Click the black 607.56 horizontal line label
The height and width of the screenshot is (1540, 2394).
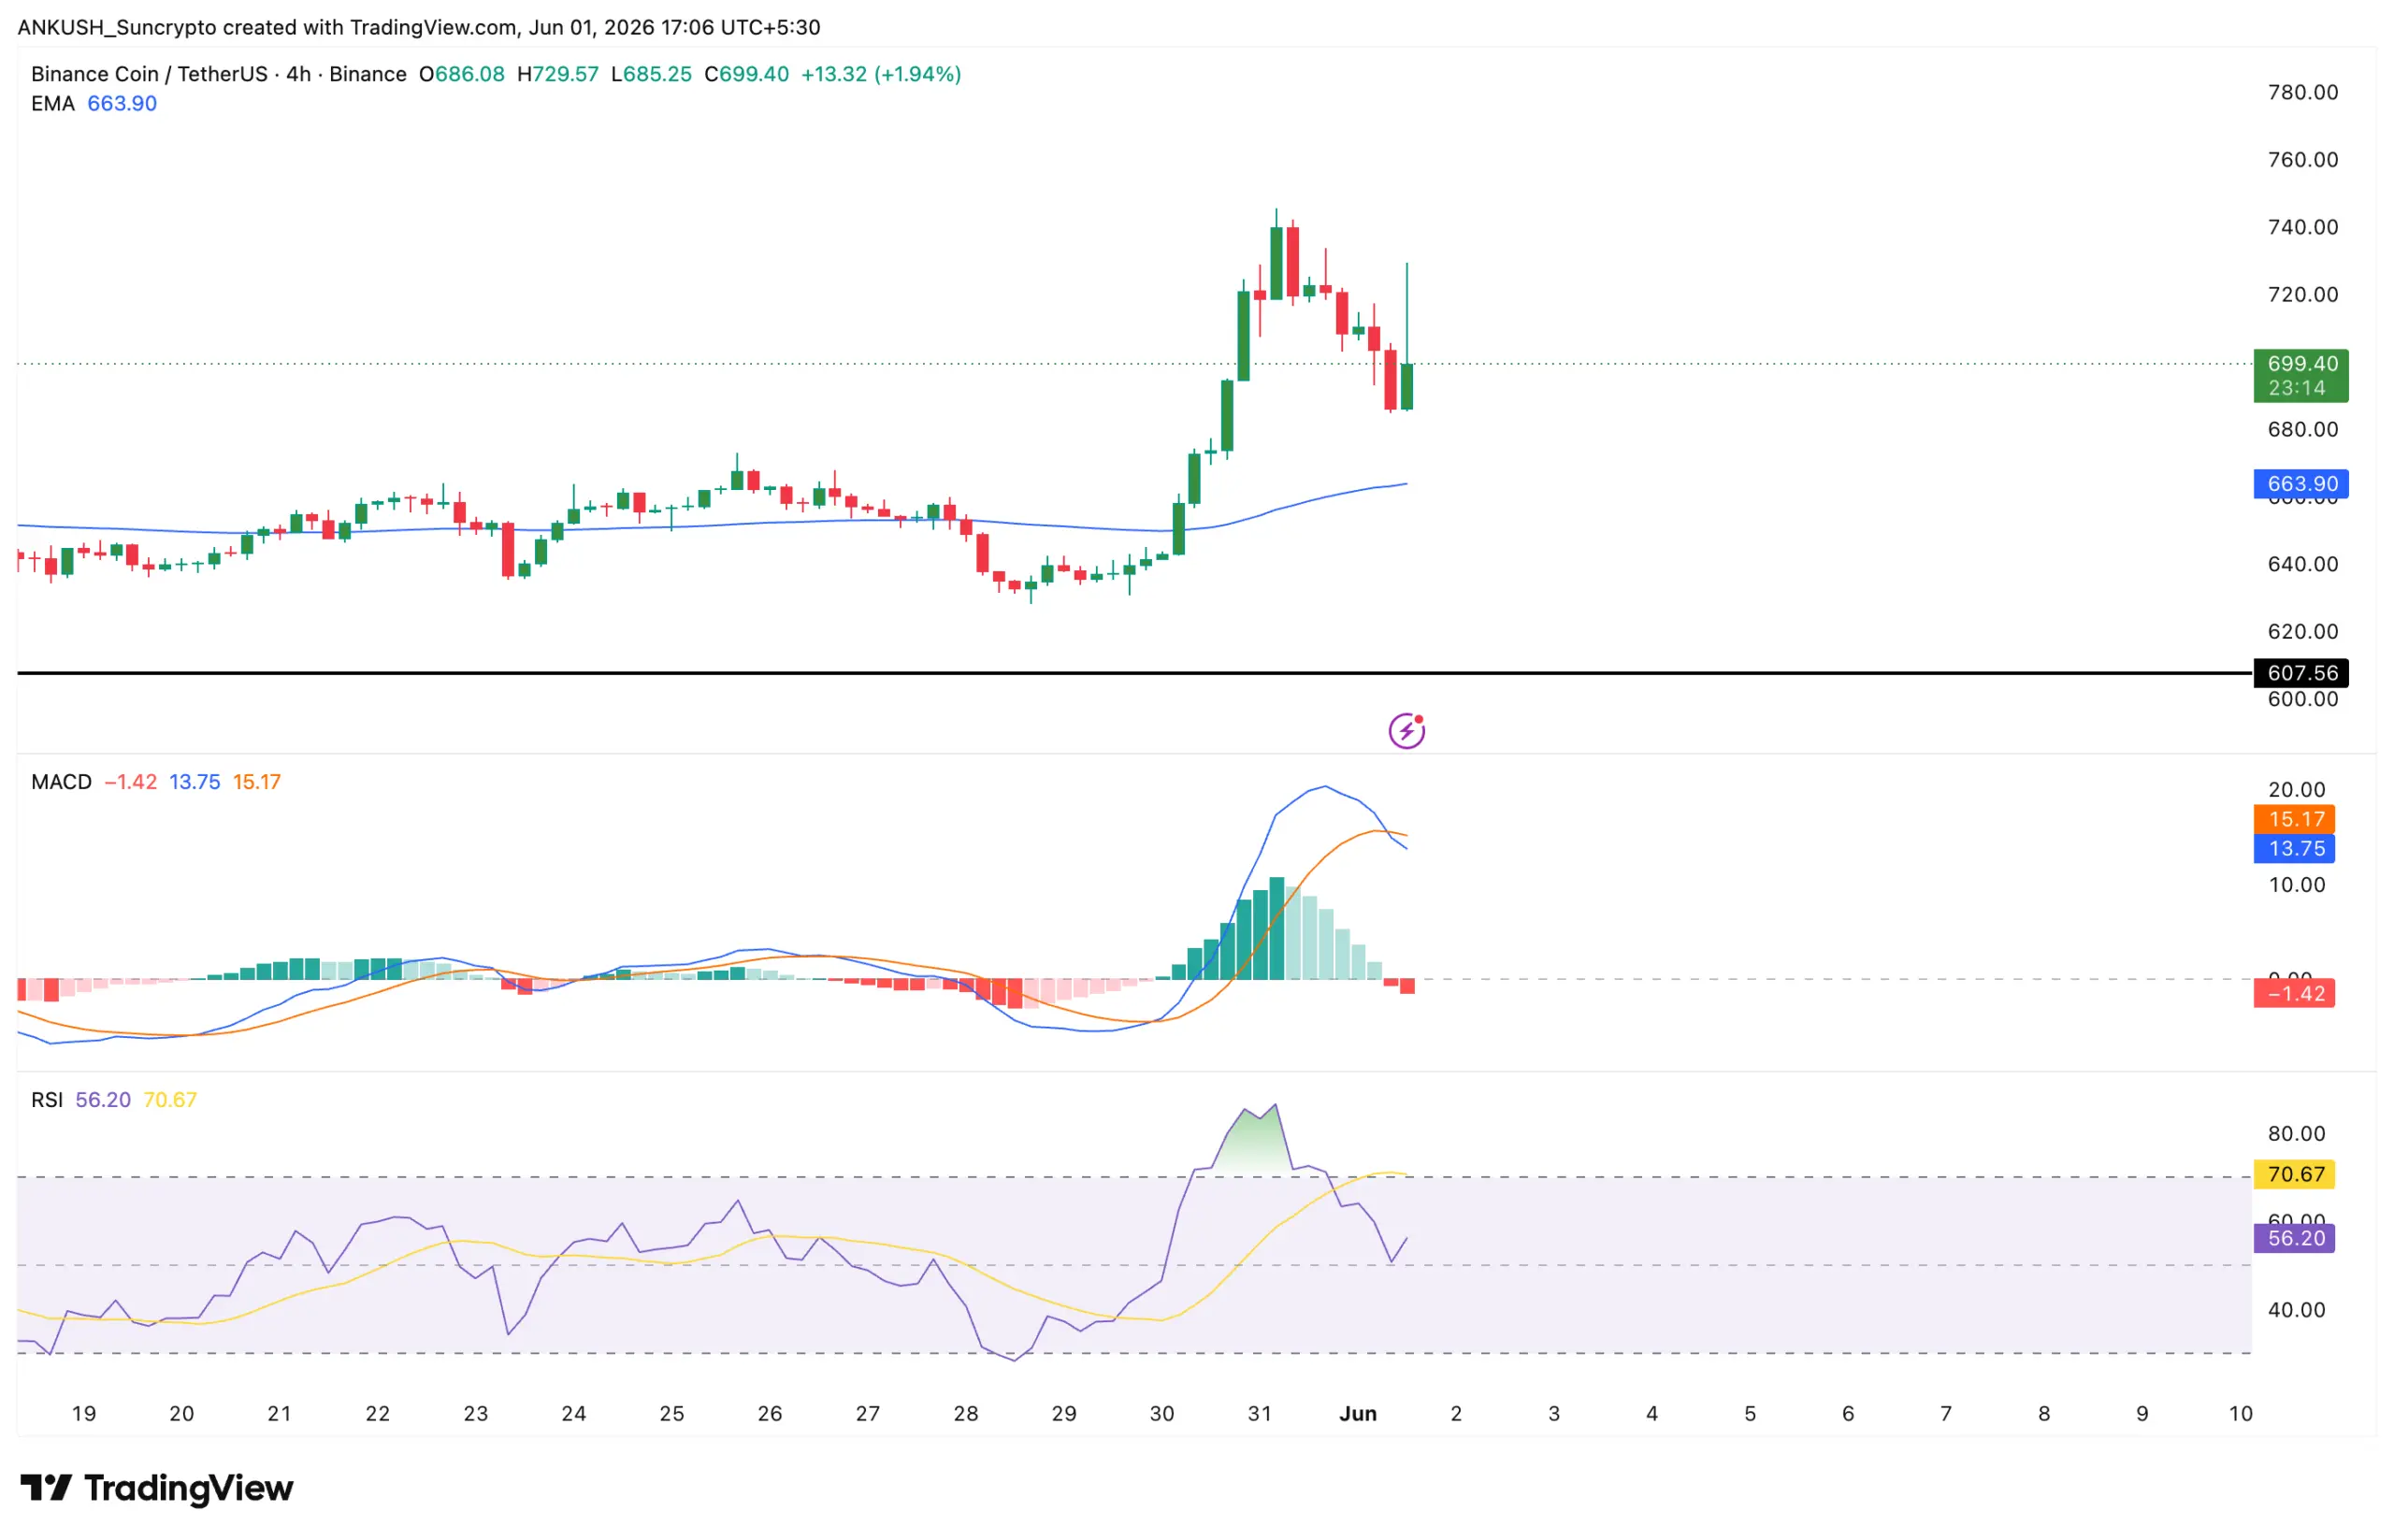(2301, 673)
